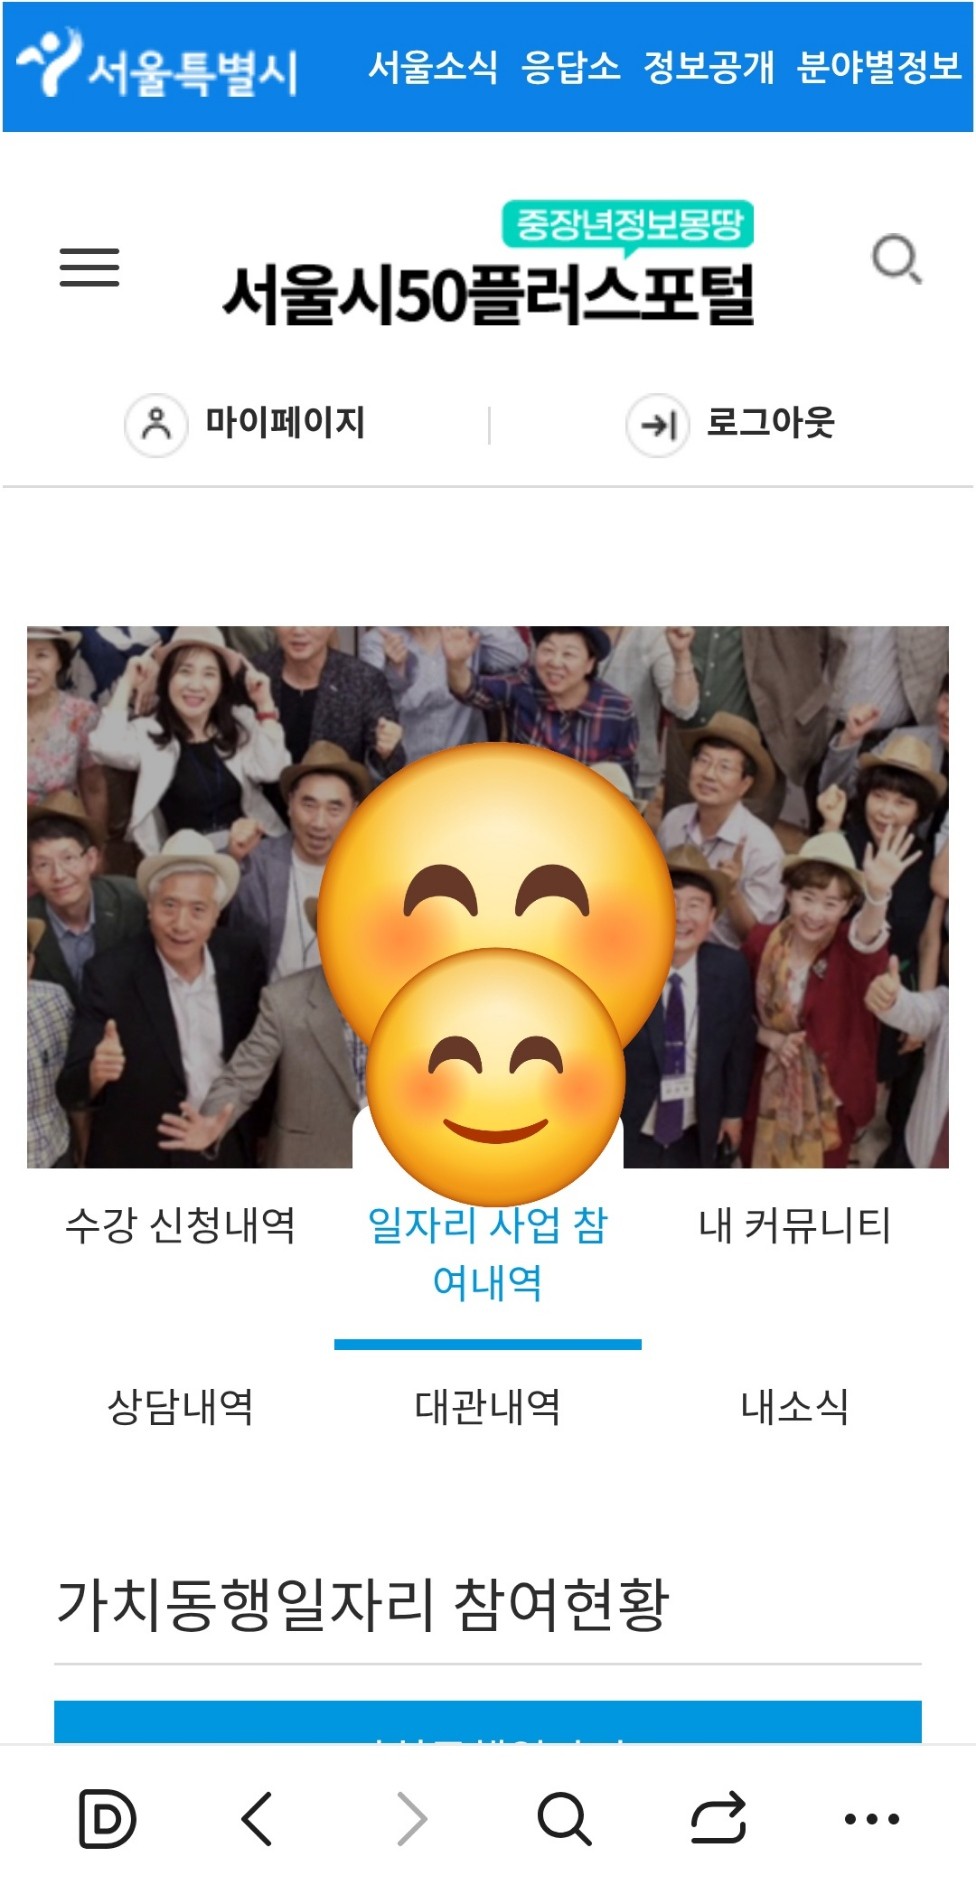Tap the 로그아웃 arrow icon

click(x=657, y=426)
